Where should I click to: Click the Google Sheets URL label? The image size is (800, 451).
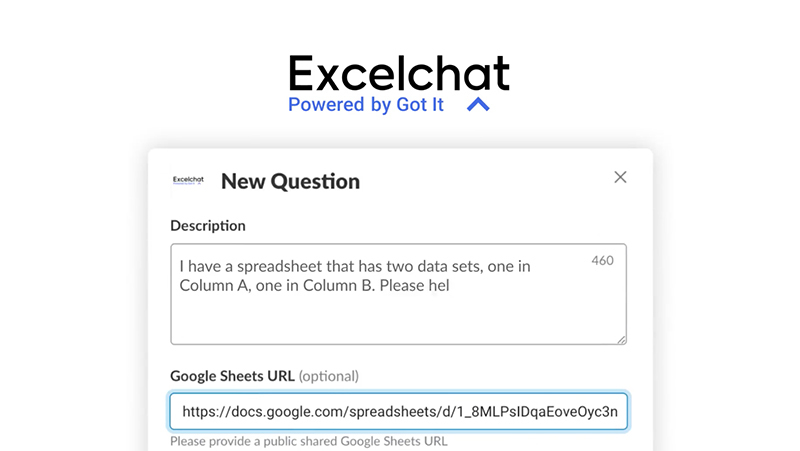(x=232, y=376)
